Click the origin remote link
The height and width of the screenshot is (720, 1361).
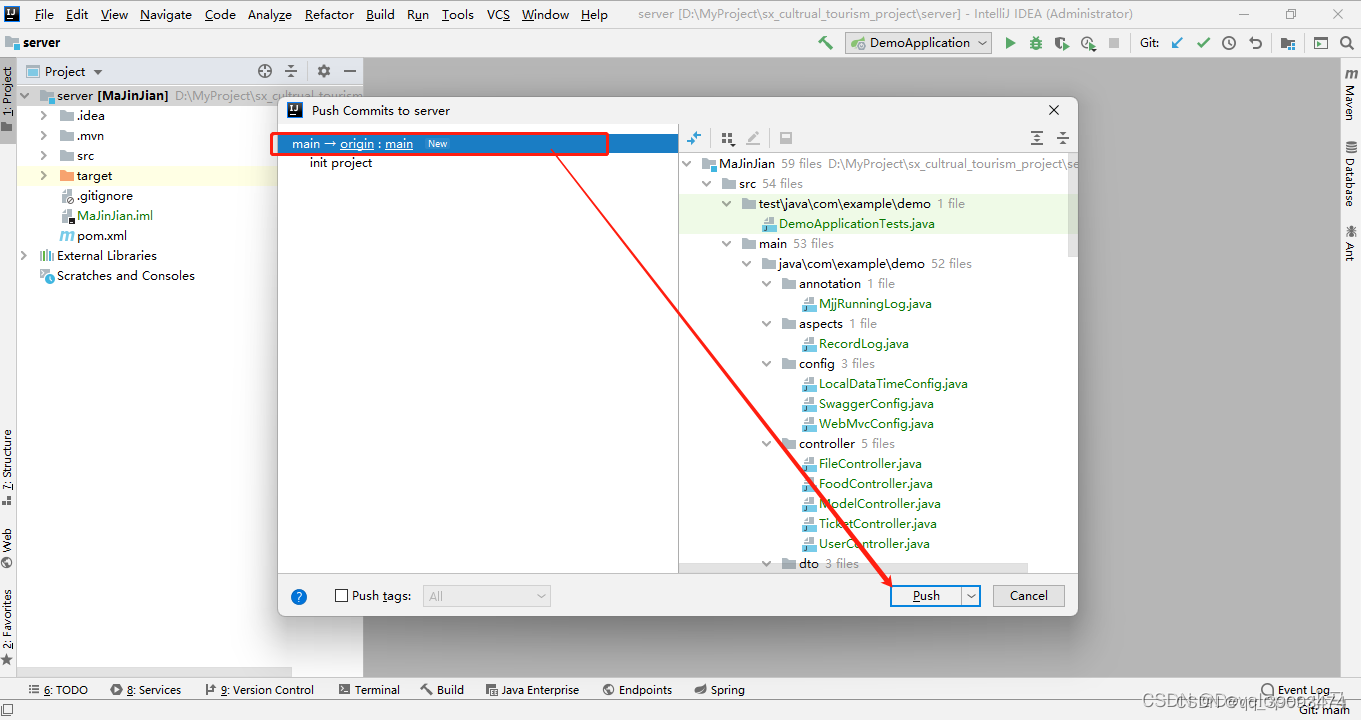(x=357, y=144)
